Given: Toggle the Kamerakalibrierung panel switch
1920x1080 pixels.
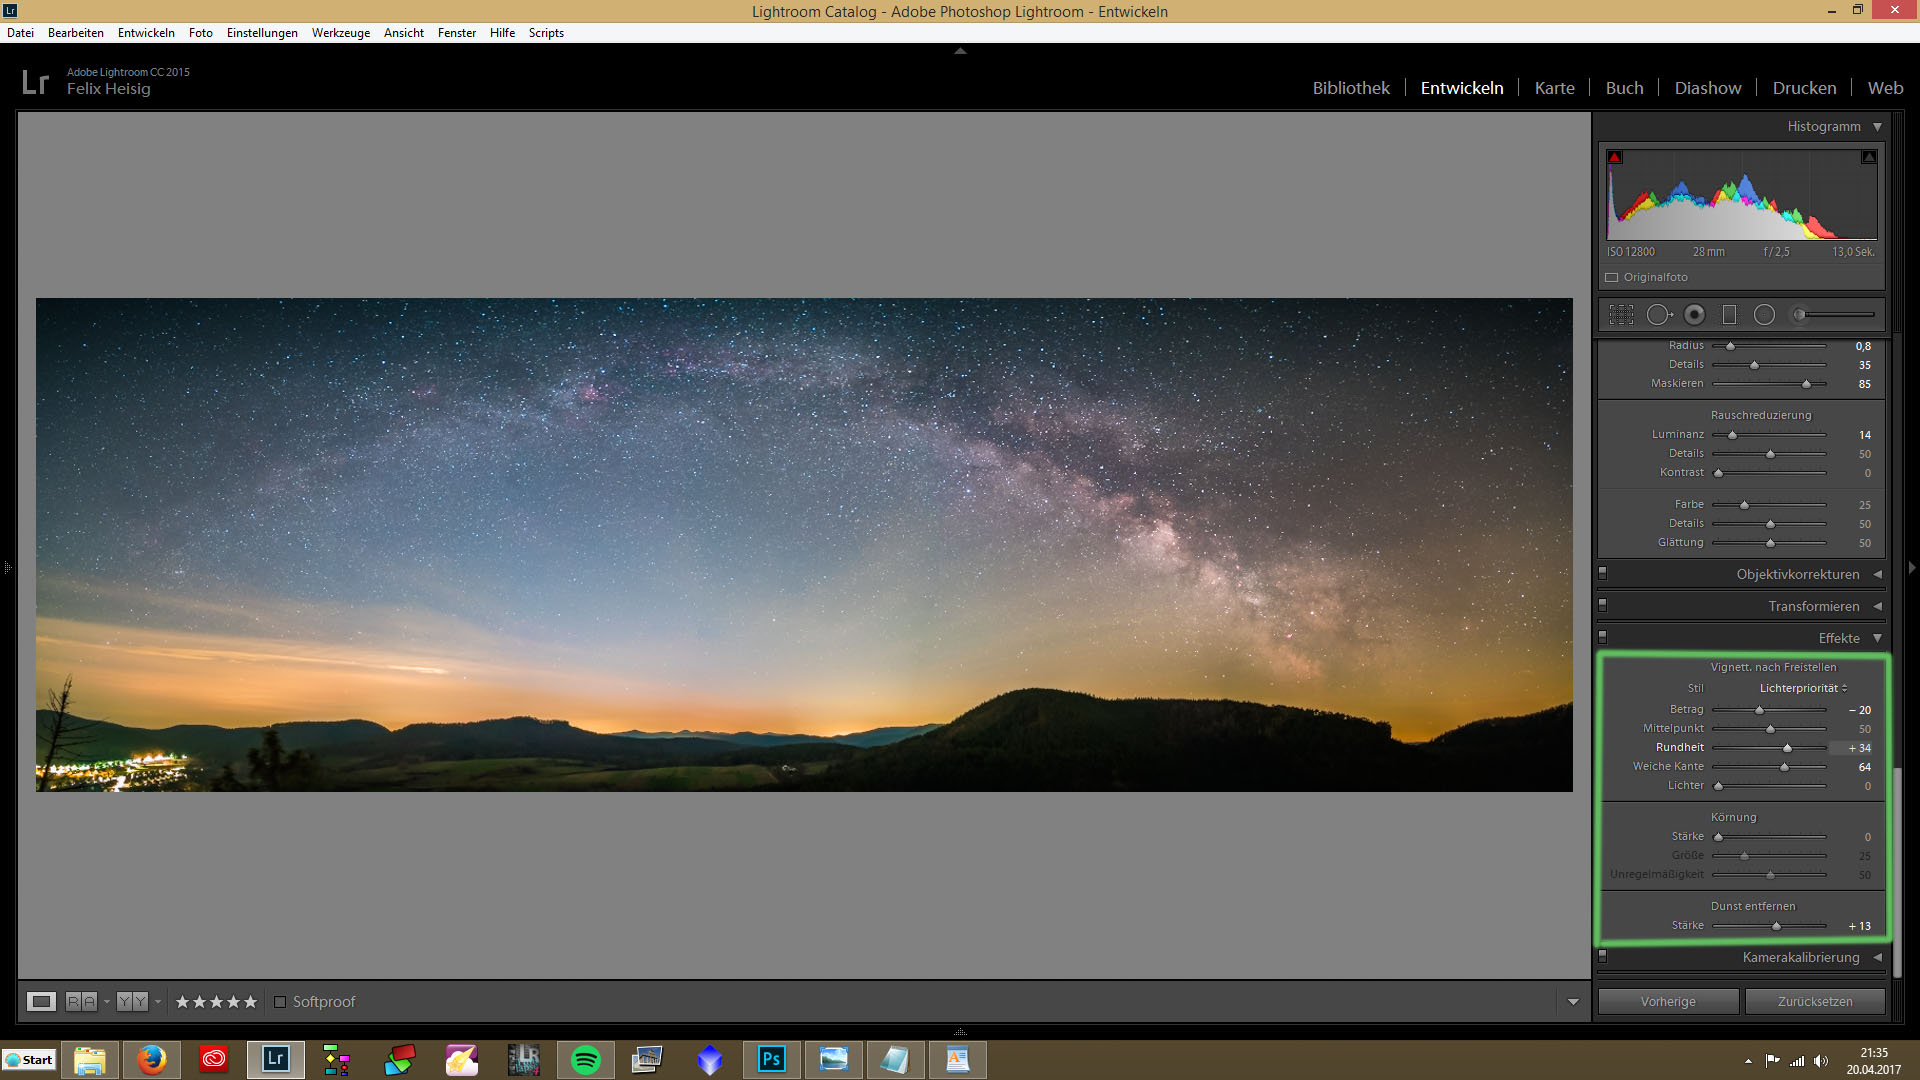Looking at the screenshot, I should 1602,957.
